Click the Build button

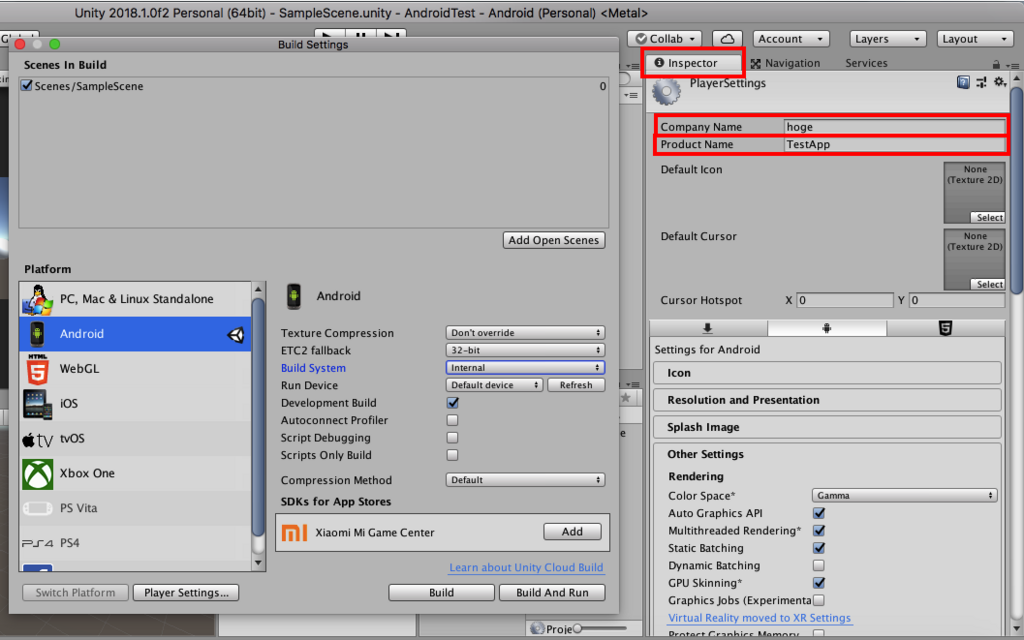click(x=441, y=593)
